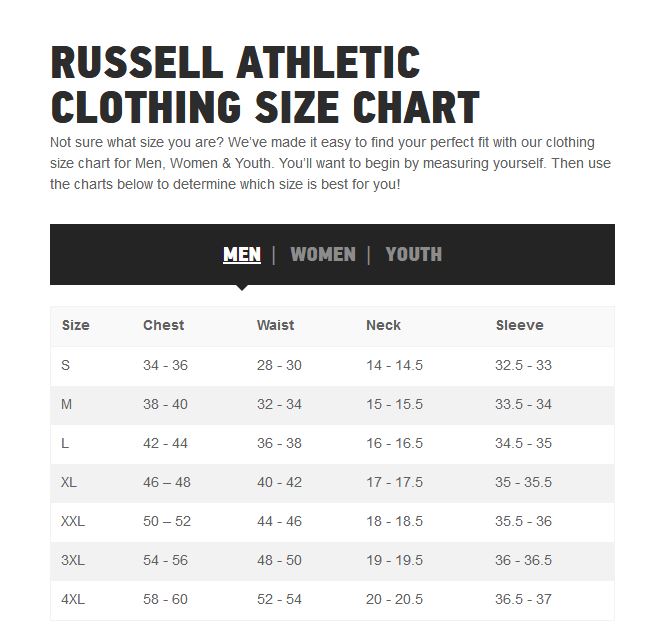This screenshot has height=631, width=672.
Task: Select the XL size row label
Action: pos(69,482)
